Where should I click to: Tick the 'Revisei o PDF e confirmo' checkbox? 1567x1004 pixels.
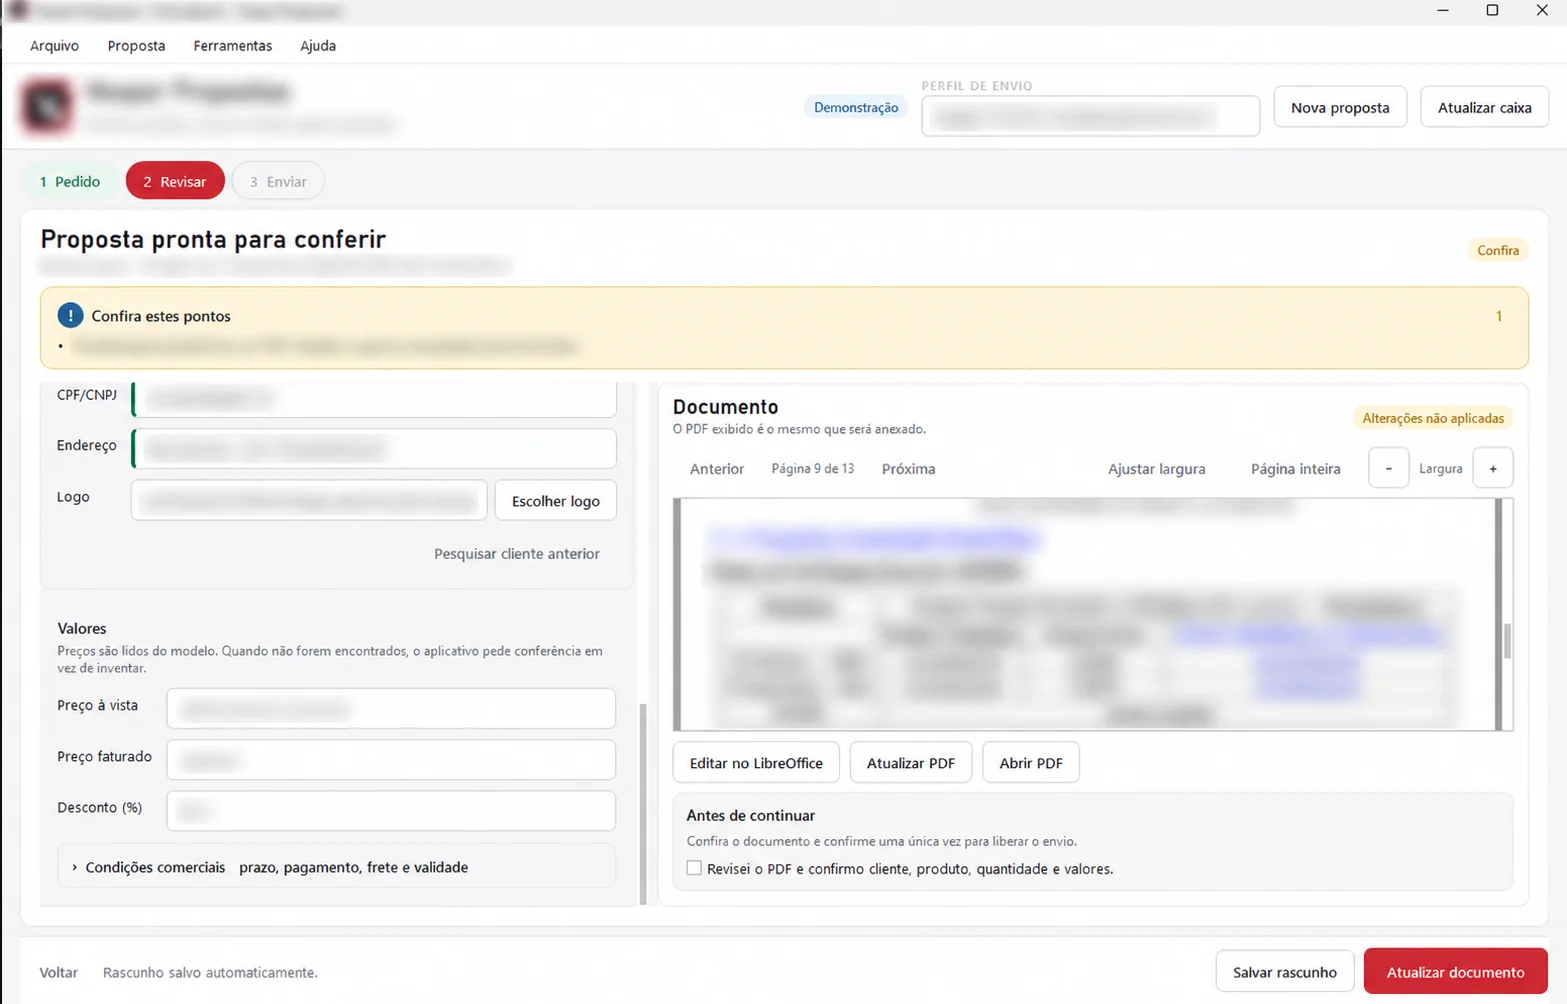(694, 868)
